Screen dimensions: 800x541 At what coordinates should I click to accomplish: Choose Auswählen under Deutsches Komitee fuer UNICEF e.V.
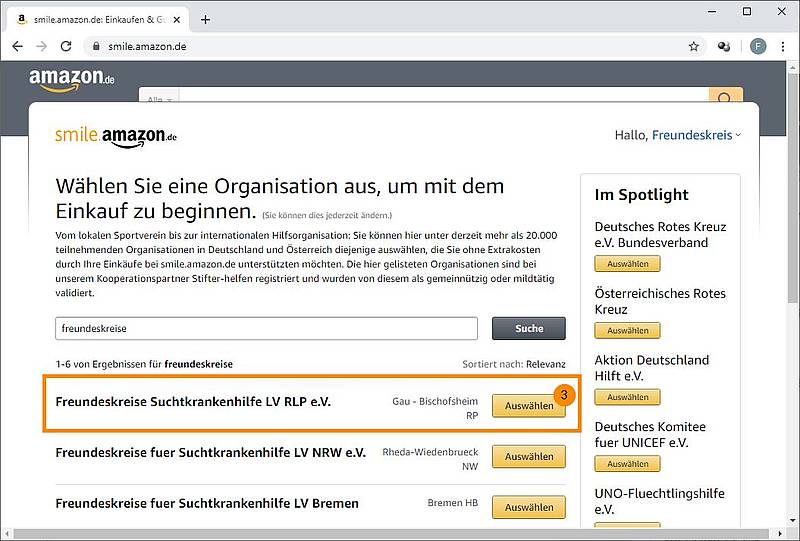[x=628, y=464]
